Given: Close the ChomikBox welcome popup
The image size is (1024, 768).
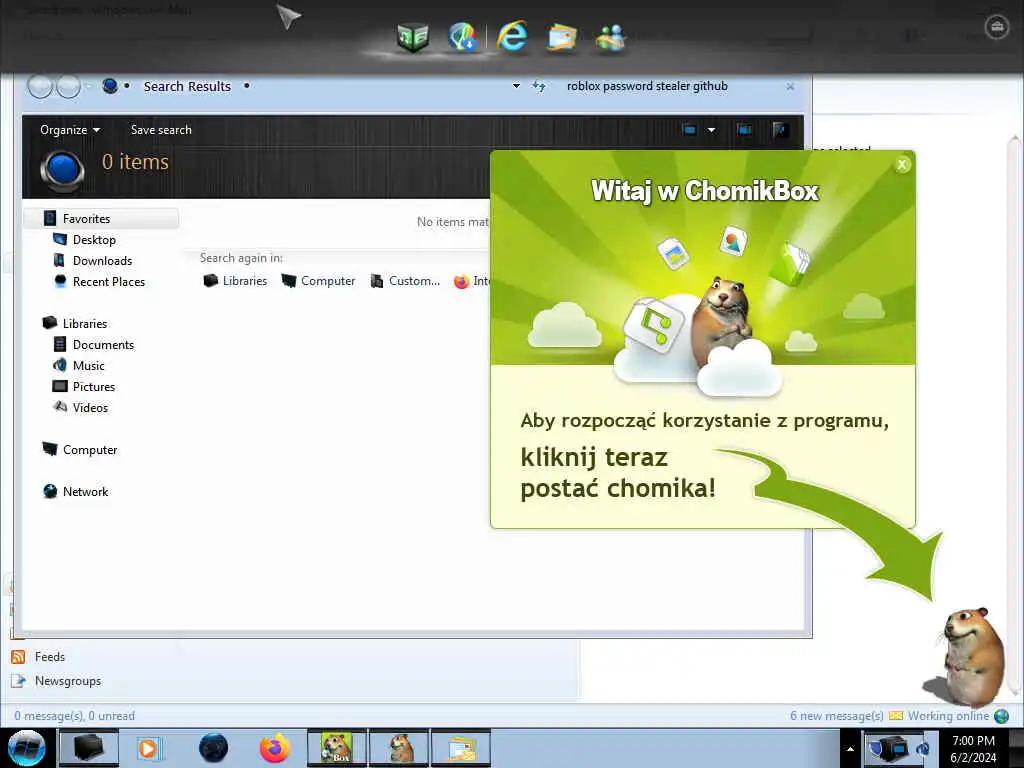Looking at the screenshot, I should pyautogui.click(x=902, y=165).
